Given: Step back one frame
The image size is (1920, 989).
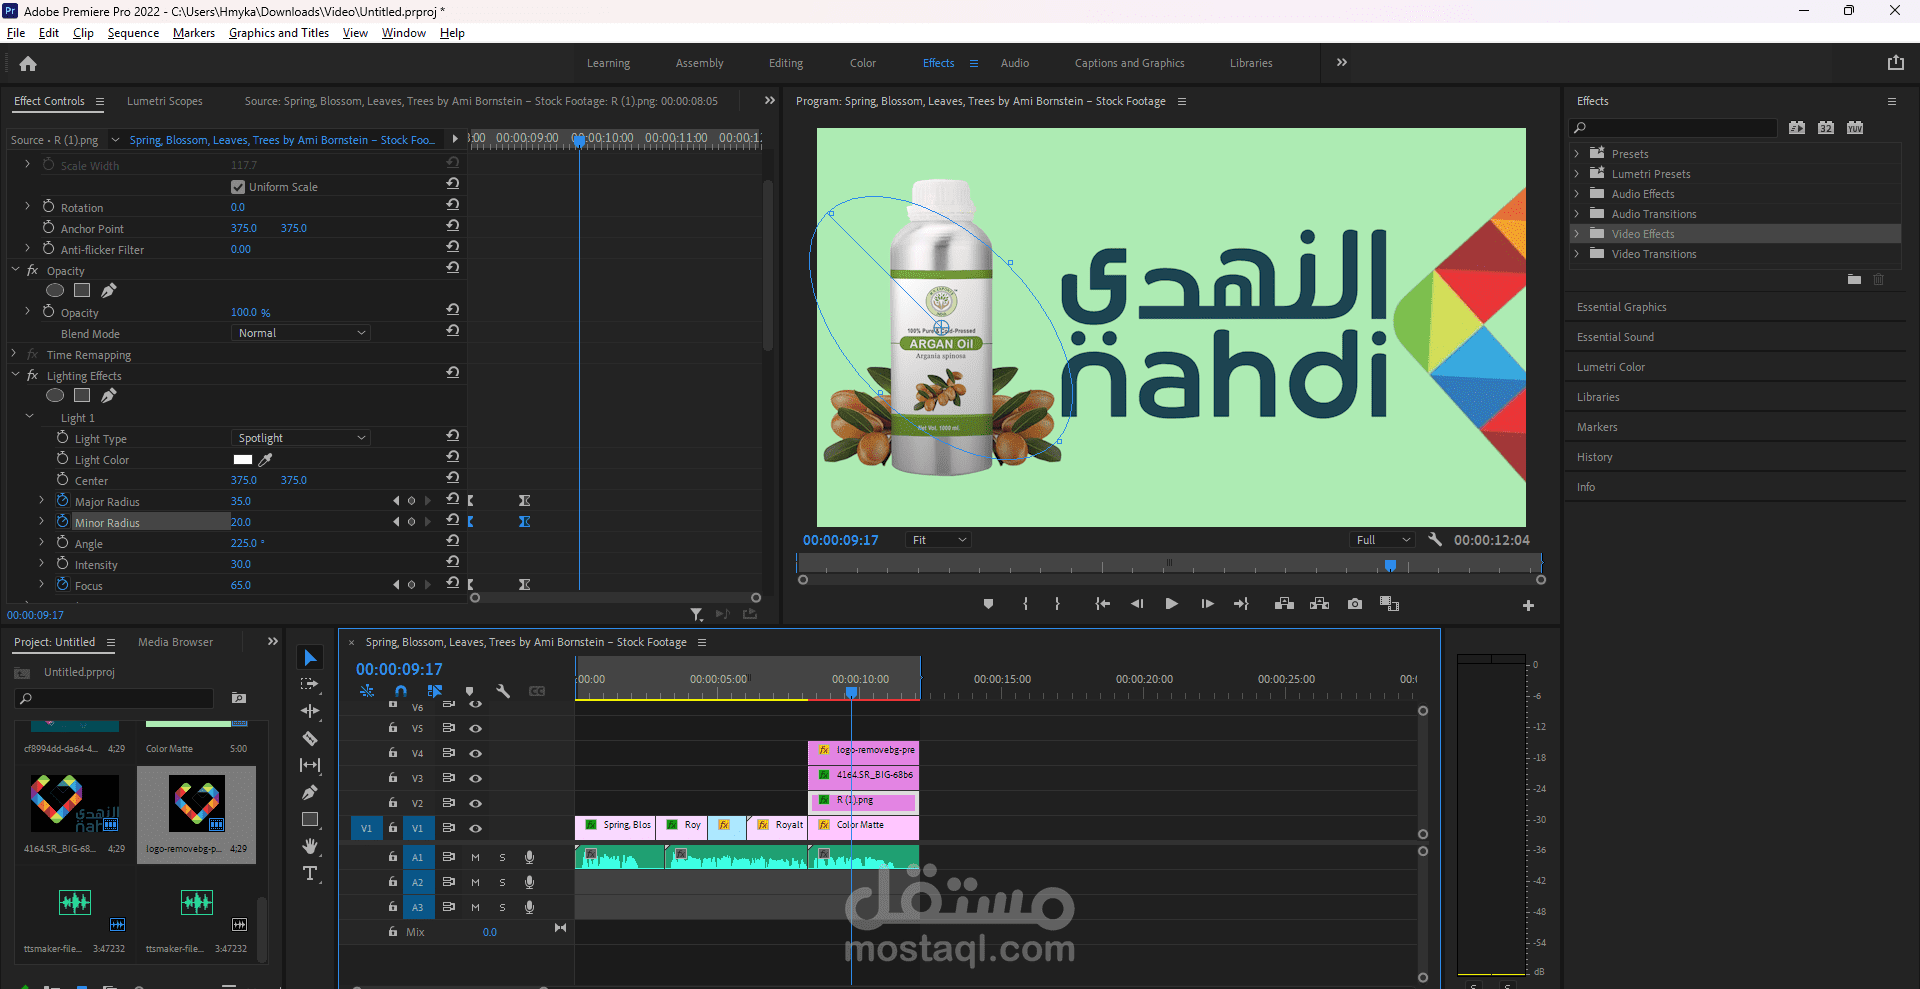Looking at the screenshot, I should click(x=1137, y=604).
